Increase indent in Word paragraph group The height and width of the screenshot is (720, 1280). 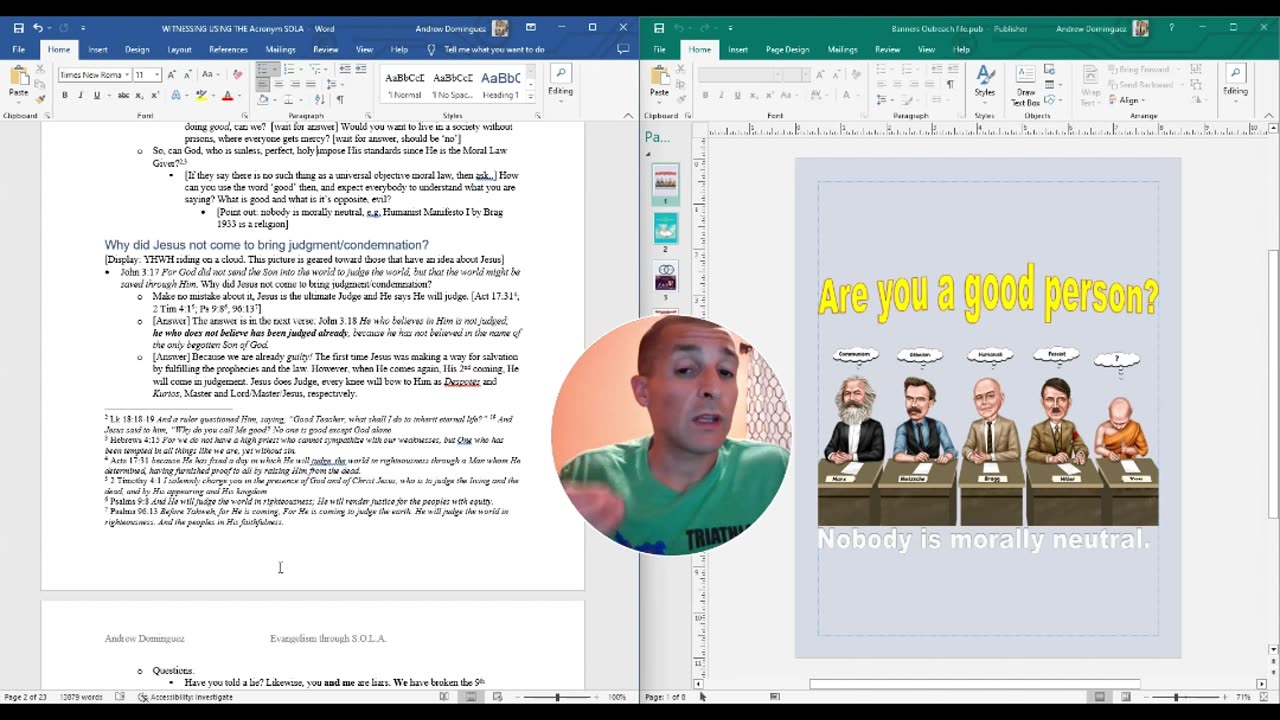pos(360,69)
